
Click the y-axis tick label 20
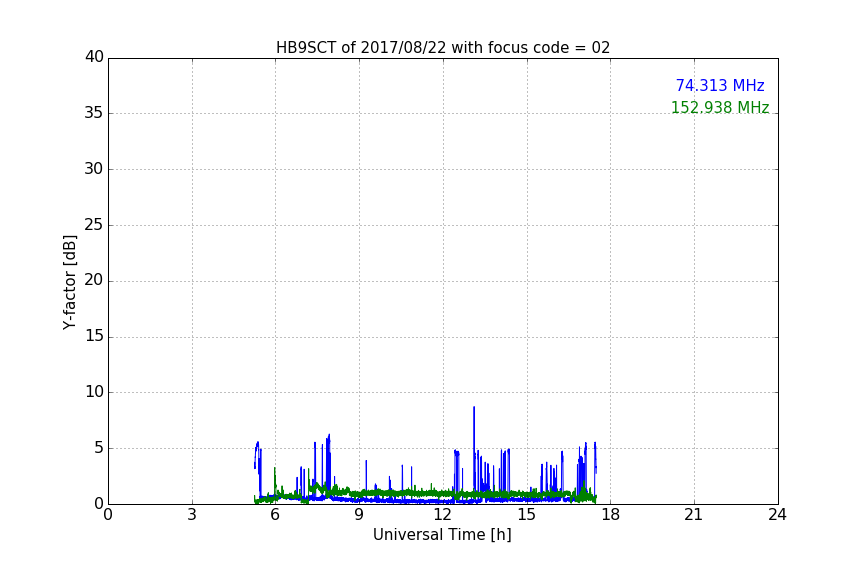[x=94, y=280]
